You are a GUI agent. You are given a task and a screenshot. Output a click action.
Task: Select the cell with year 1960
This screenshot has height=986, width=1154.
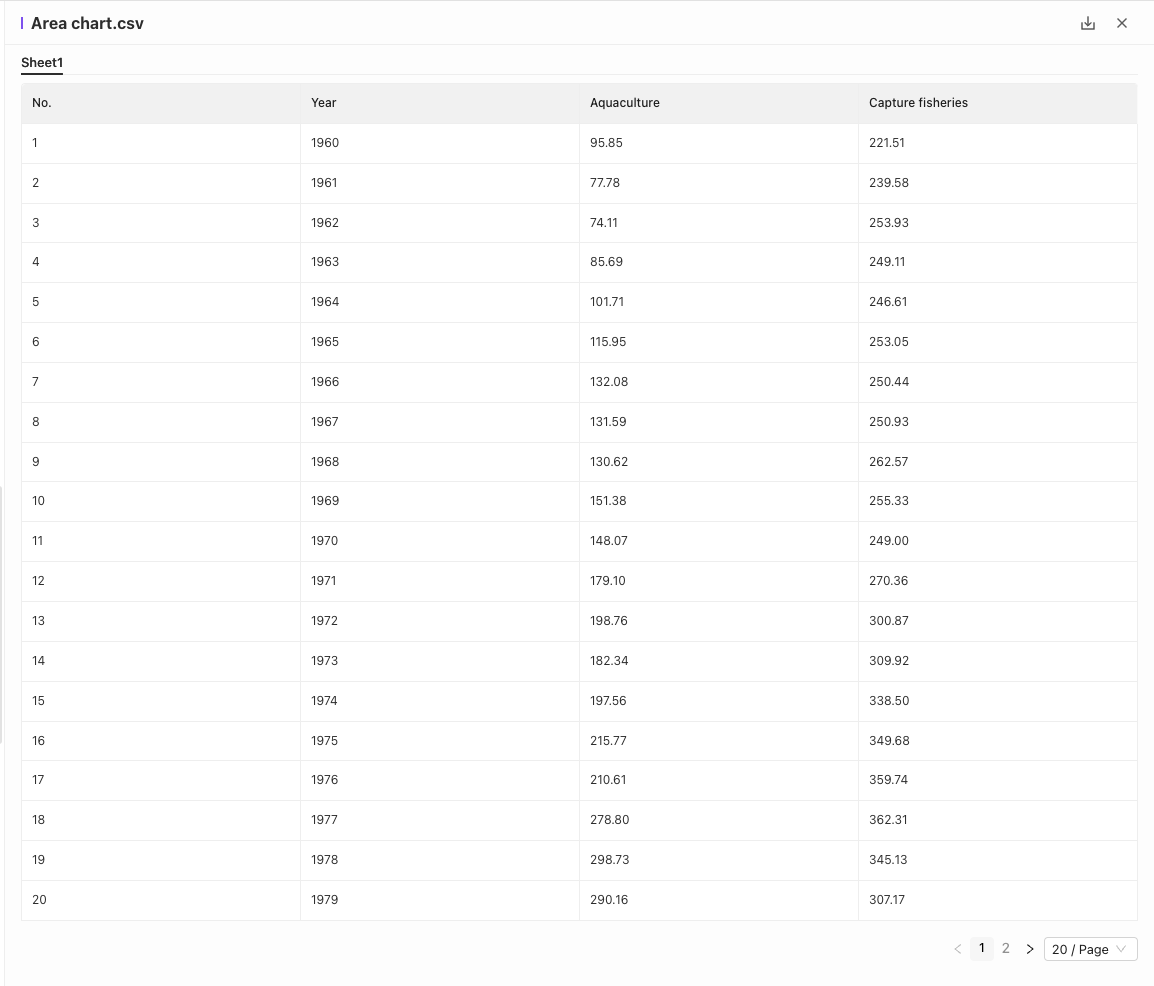325,143
